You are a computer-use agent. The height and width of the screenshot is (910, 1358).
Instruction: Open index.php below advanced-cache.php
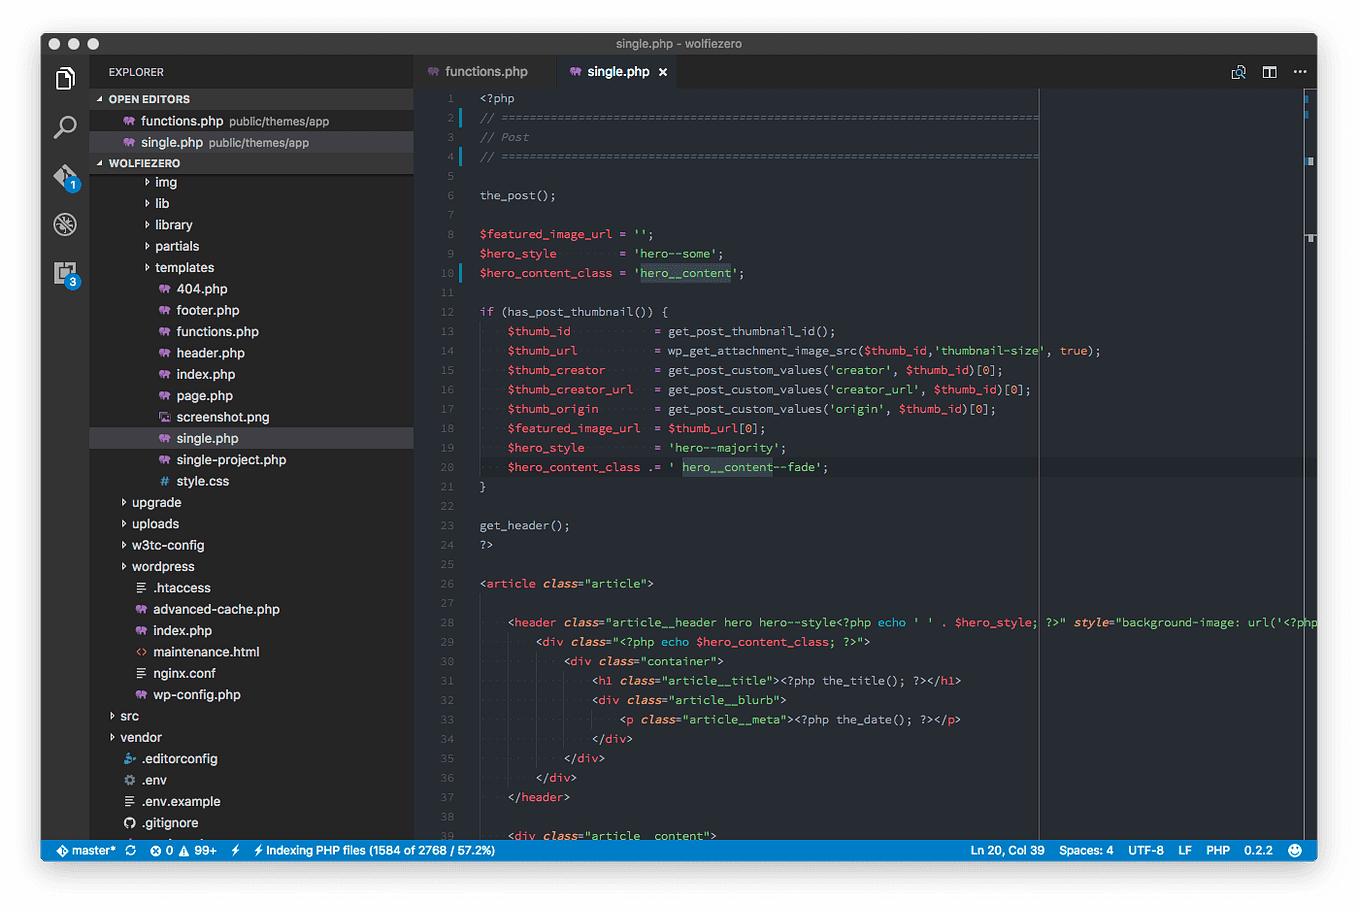[252, 631]
